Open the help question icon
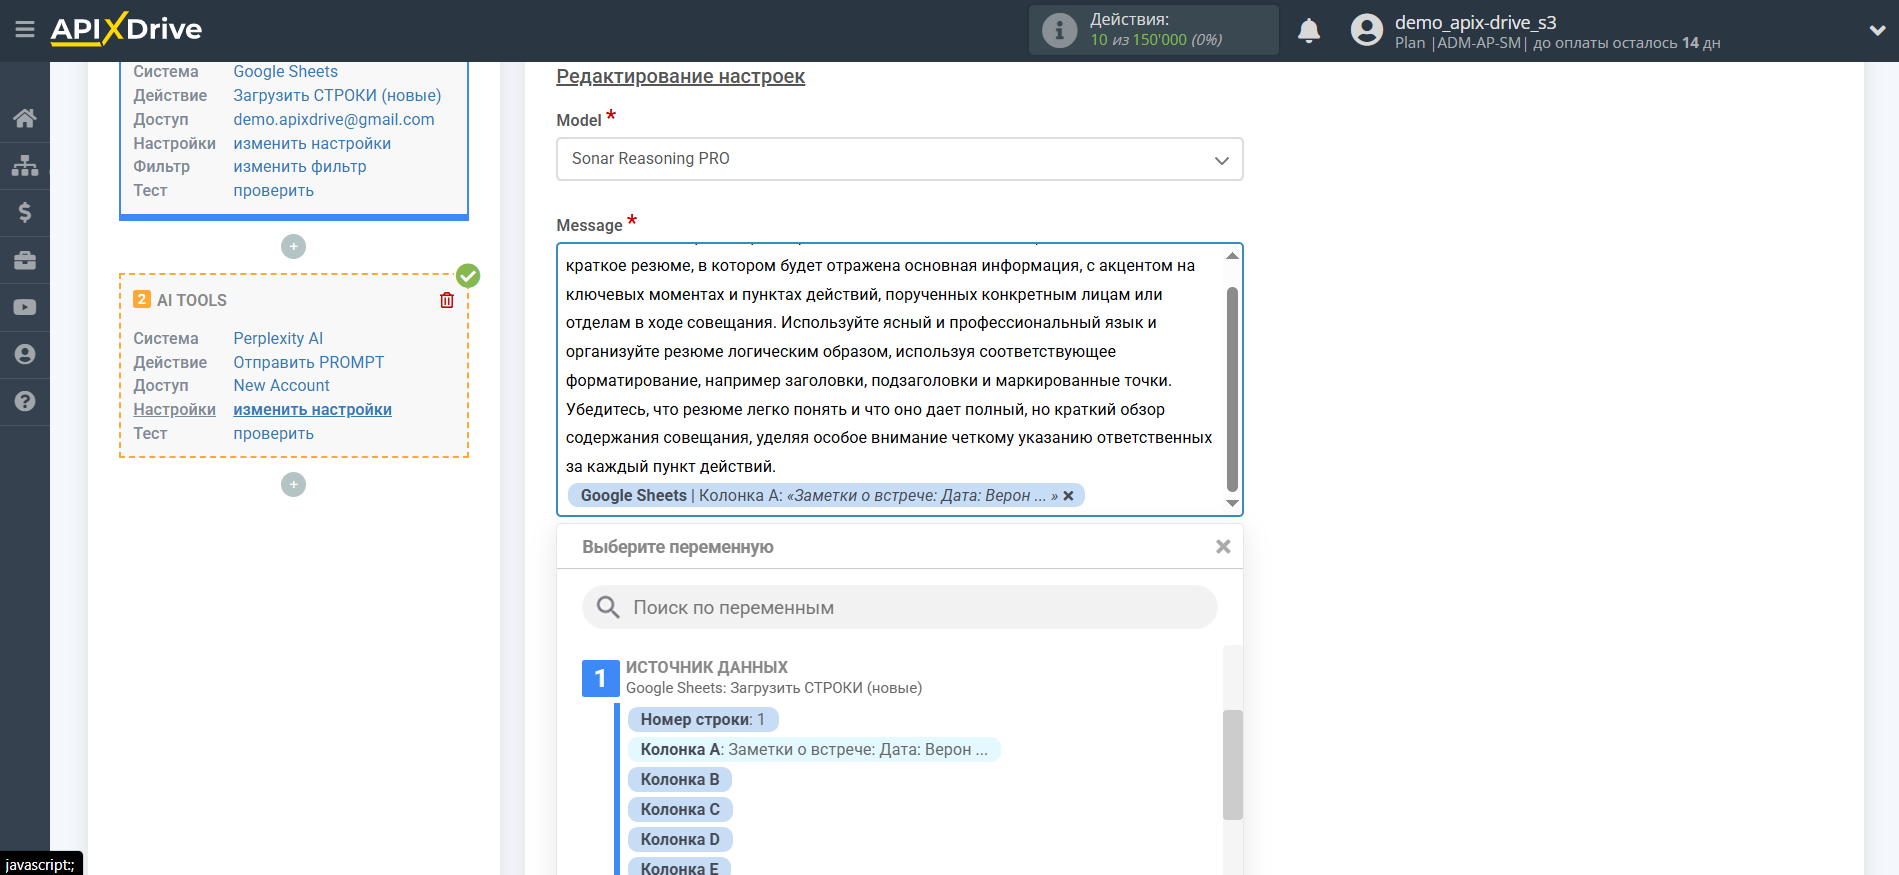 [x=25, y=401]
